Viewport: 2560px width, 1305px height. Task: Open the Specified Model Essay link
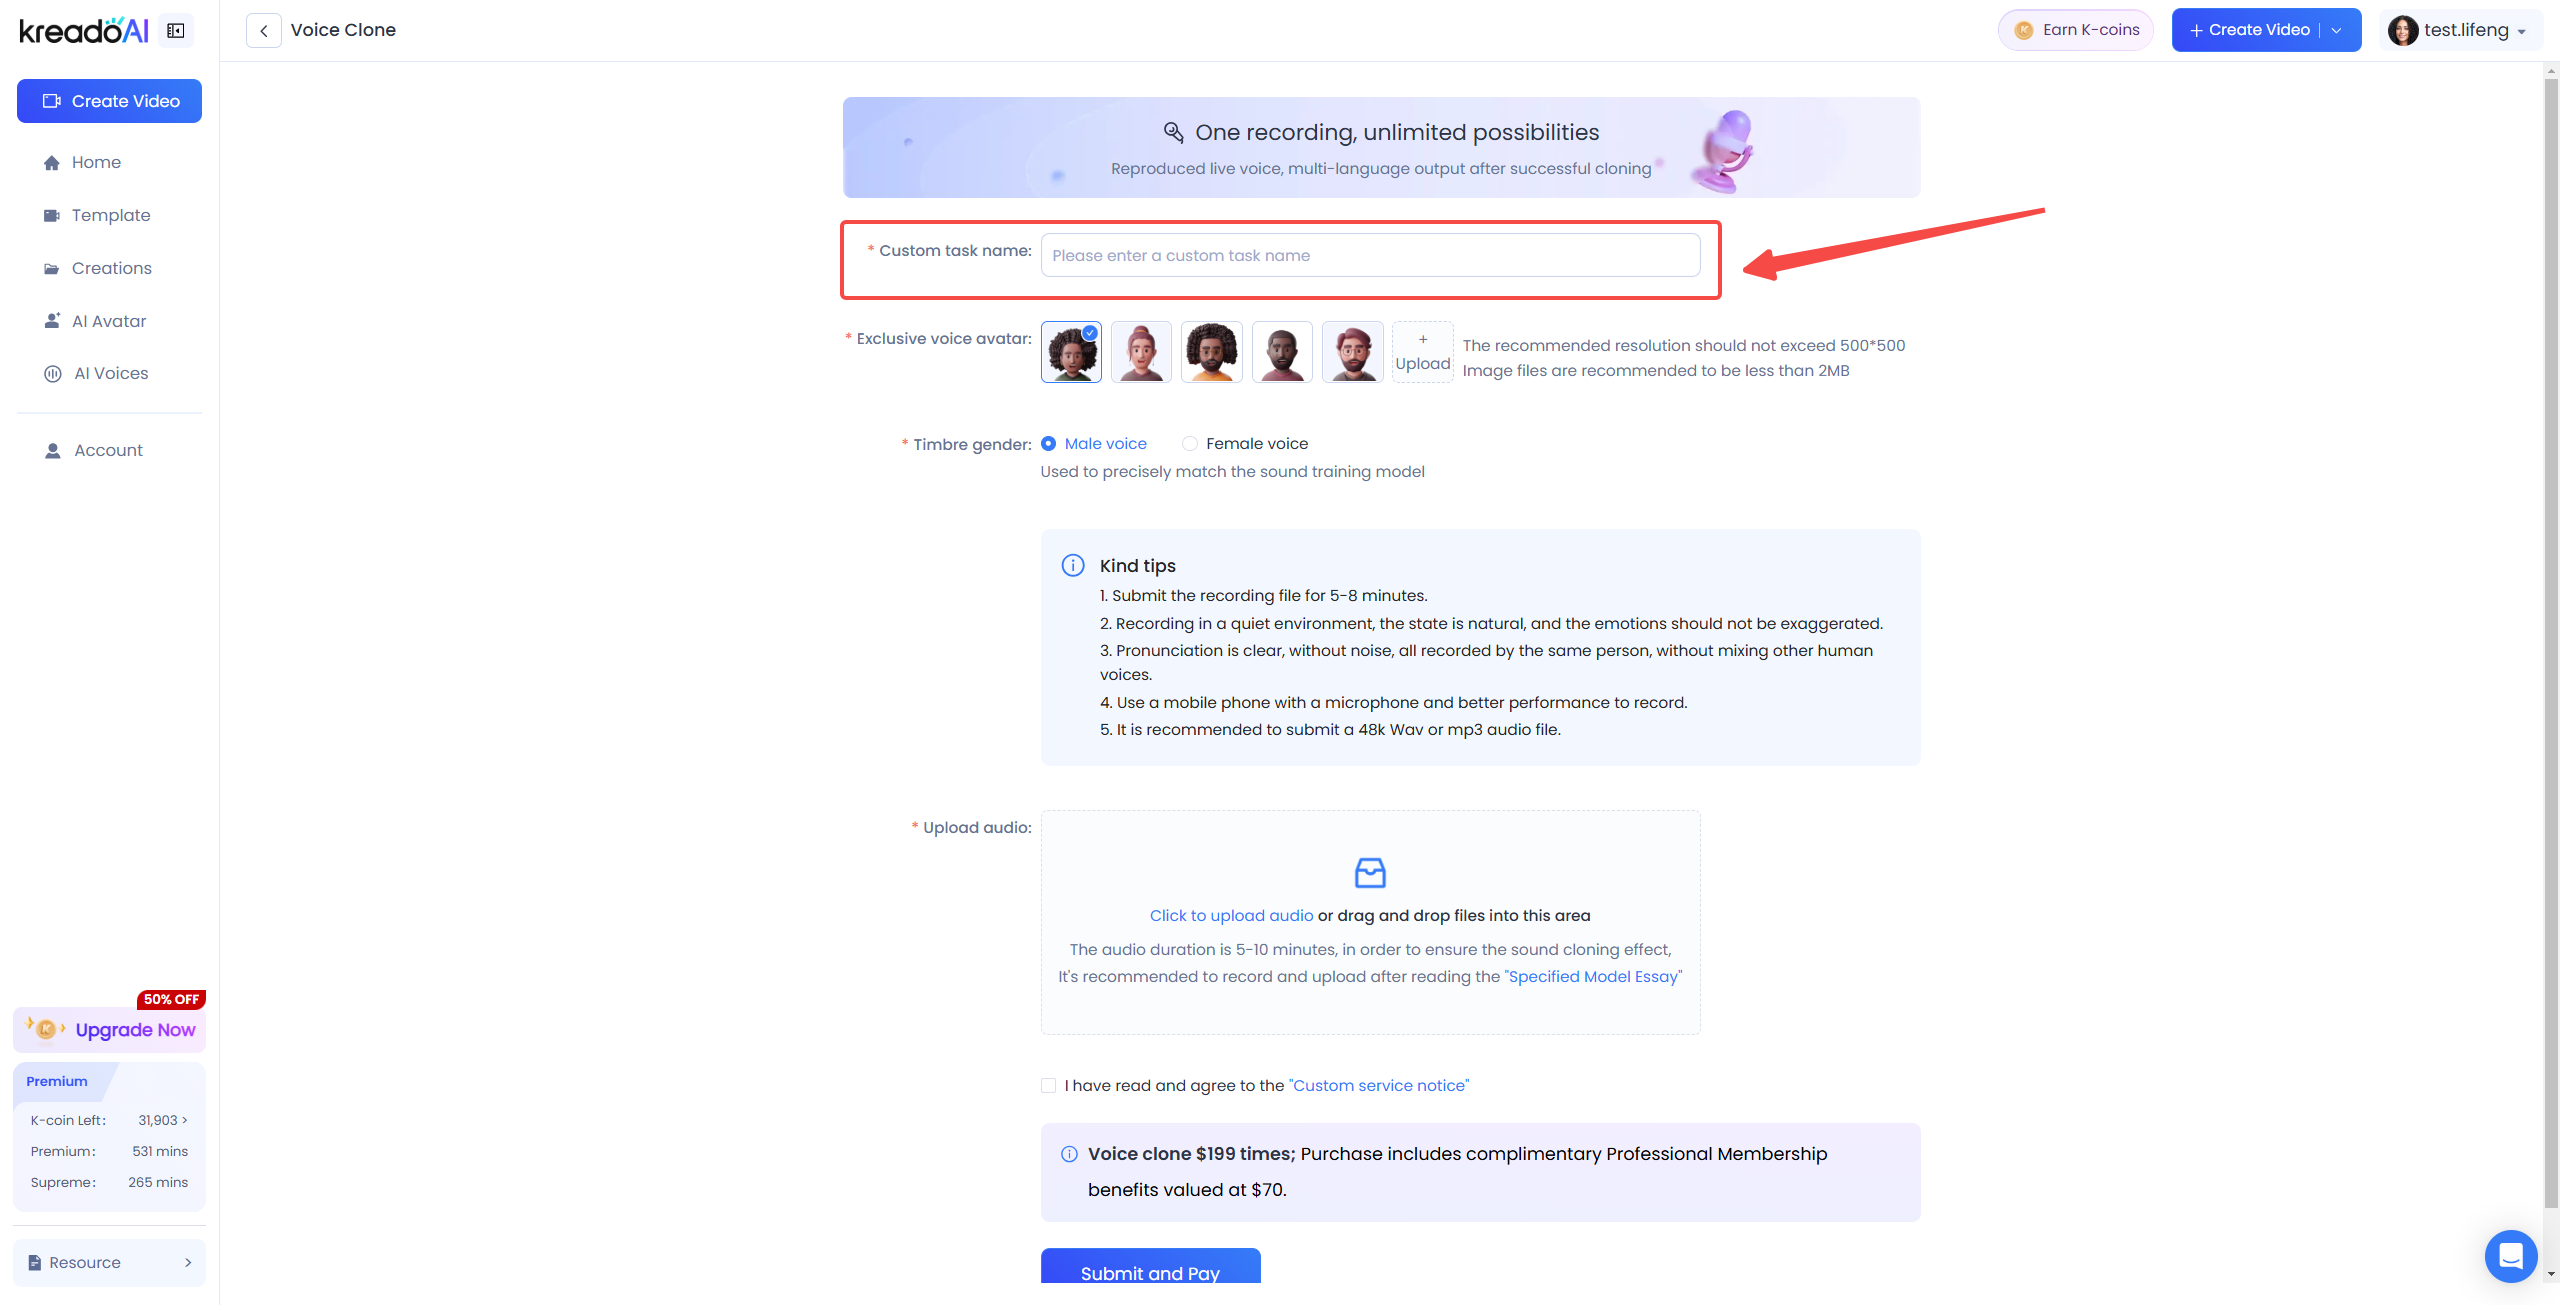pyautogui.click(x=1593, y=976)
